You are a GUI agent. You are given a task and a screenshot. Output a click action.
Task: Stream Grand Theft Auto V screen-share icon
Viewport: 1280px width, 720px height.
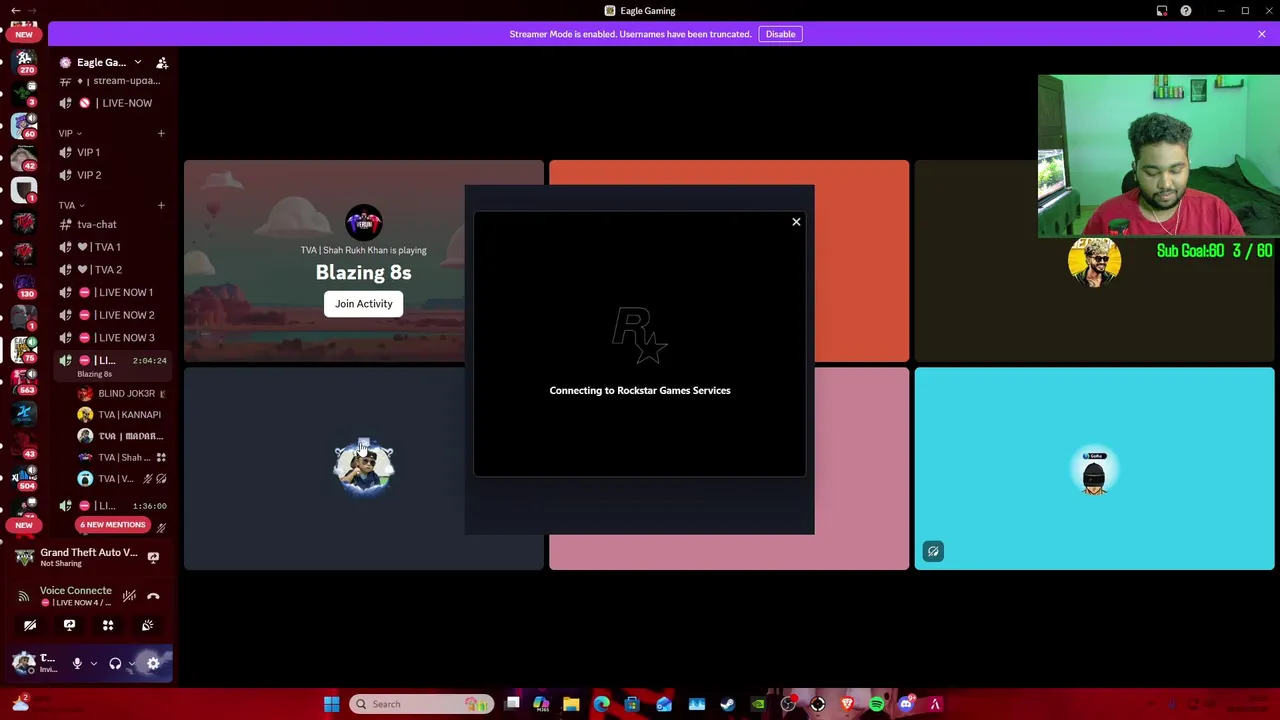coord(153,557)
